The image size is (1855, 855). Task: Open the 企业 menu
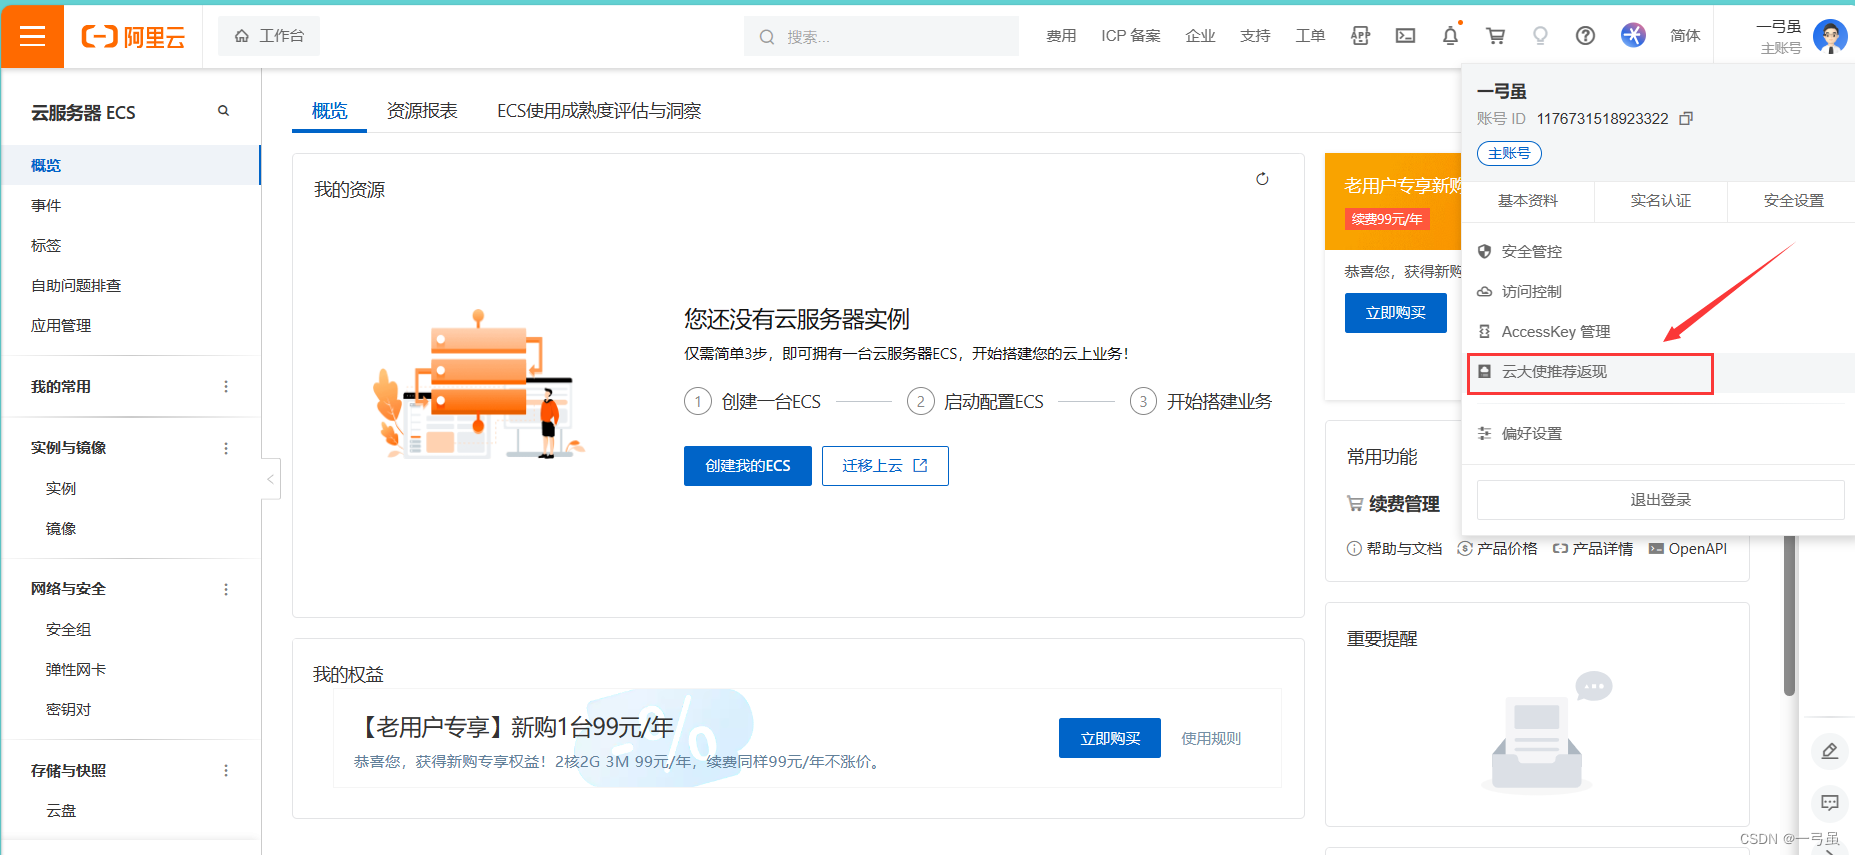(1200, 36)
